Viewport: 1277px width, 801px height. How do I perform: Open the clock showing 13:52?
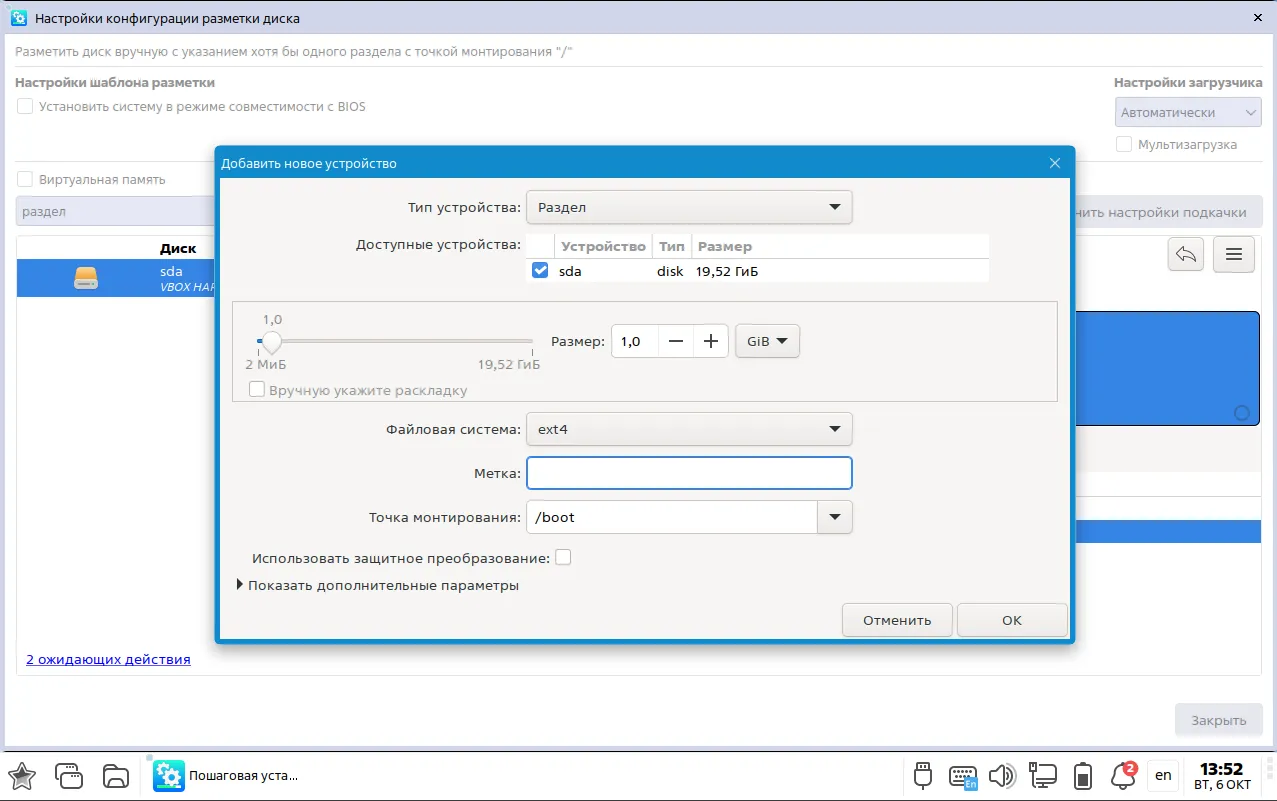point(1222,775)
